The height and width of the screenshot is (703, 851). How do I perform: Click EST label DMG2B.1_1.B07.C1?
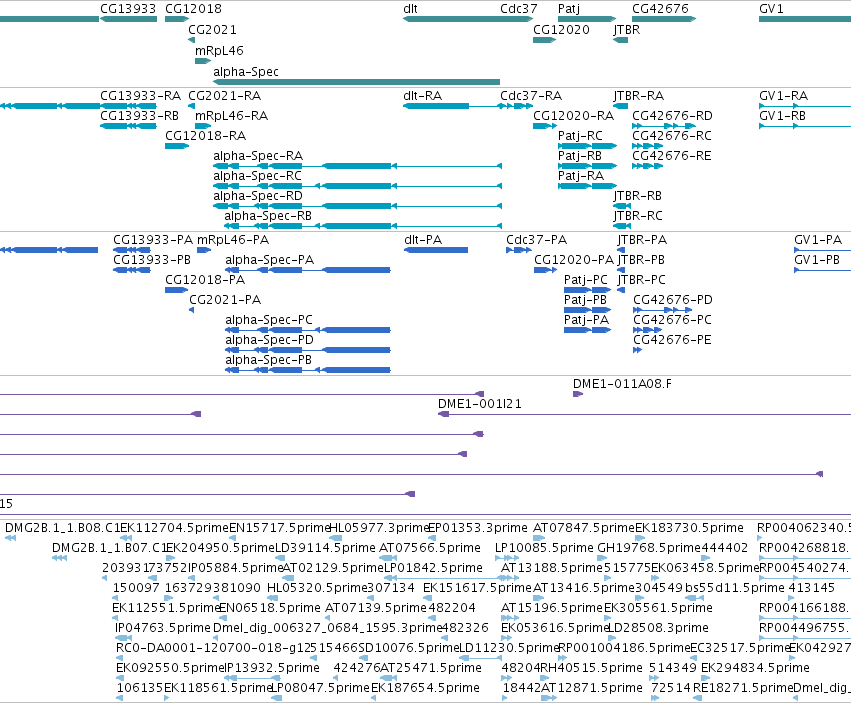point(109,548)
